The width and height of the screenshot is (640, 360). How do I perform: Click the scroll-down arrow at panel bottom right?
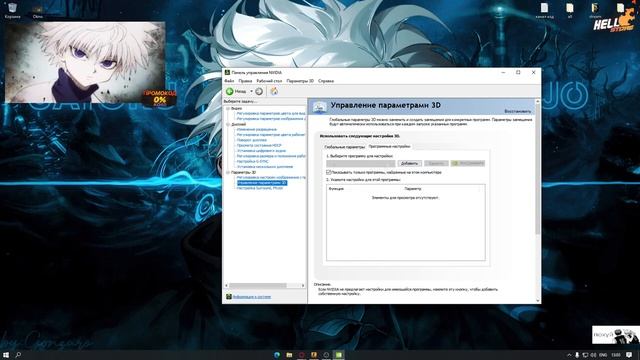(538, 301)
